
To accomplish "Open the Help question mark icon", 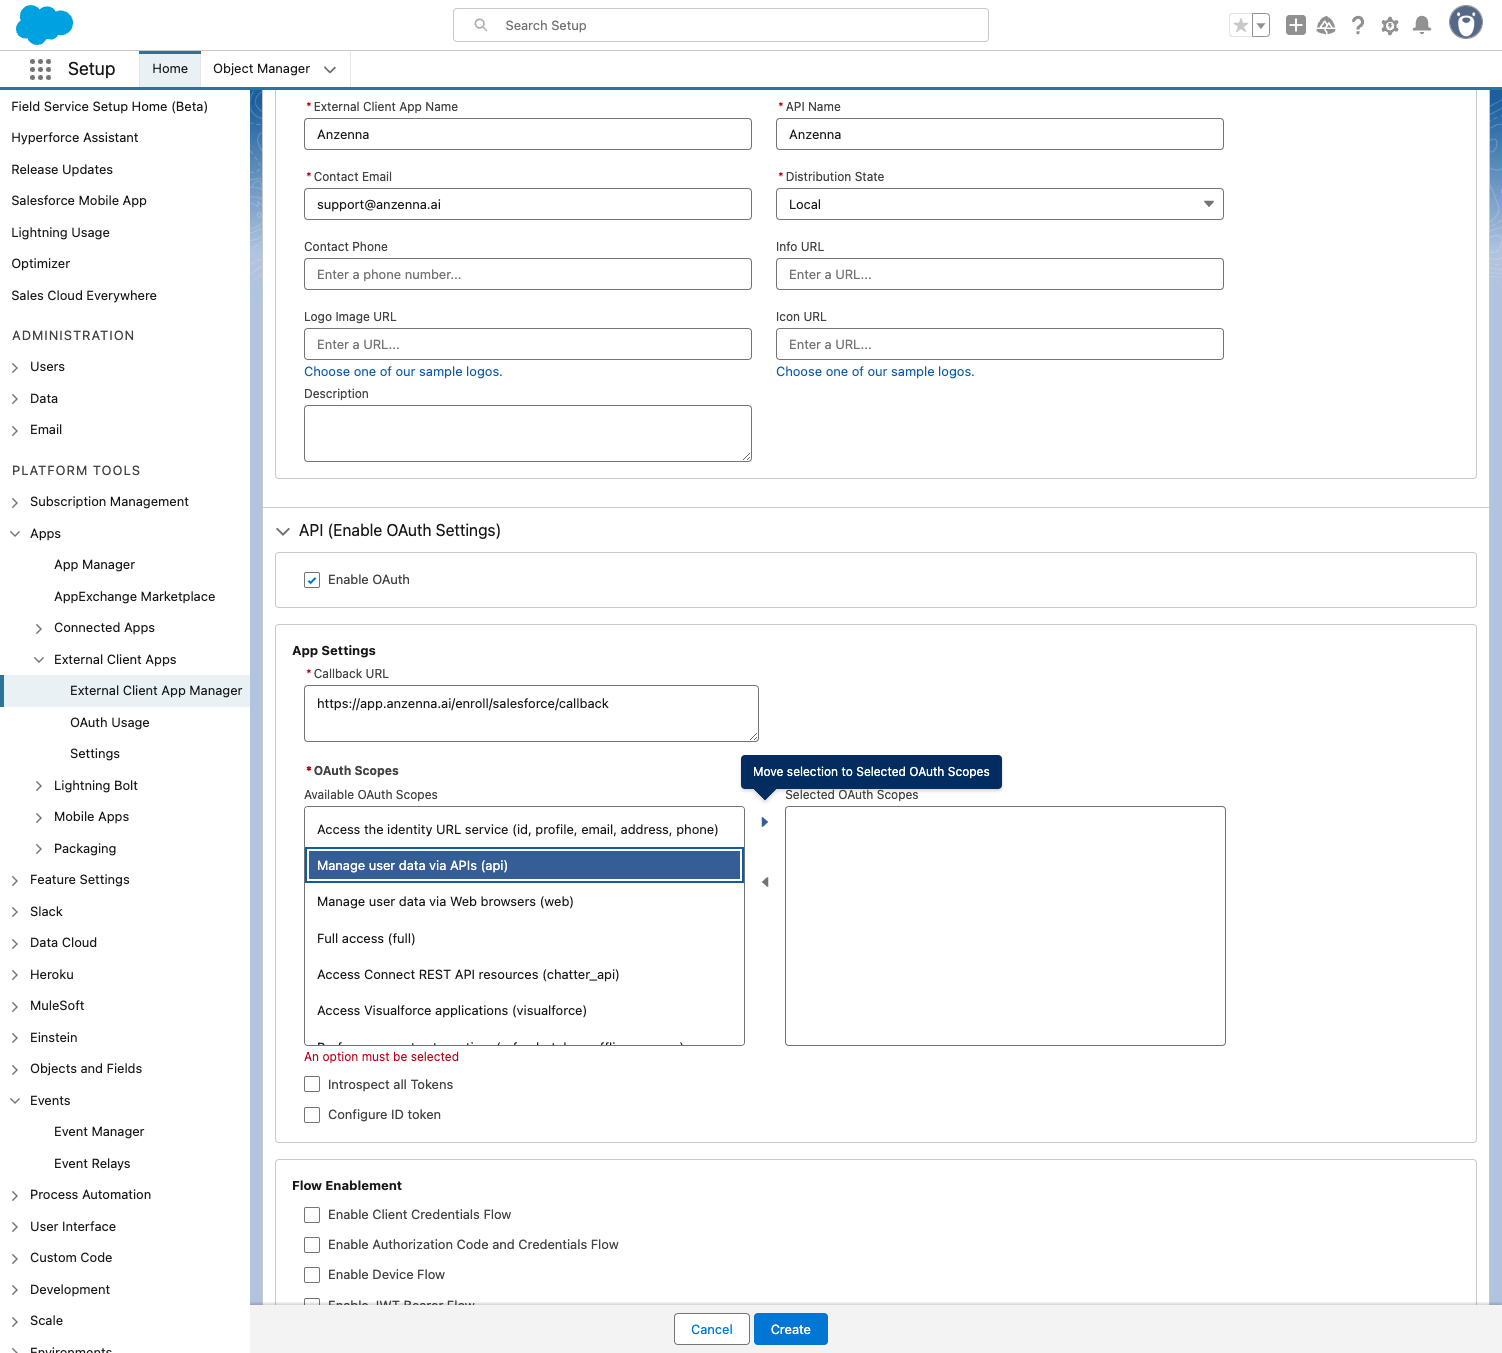I will [1357, 26].
